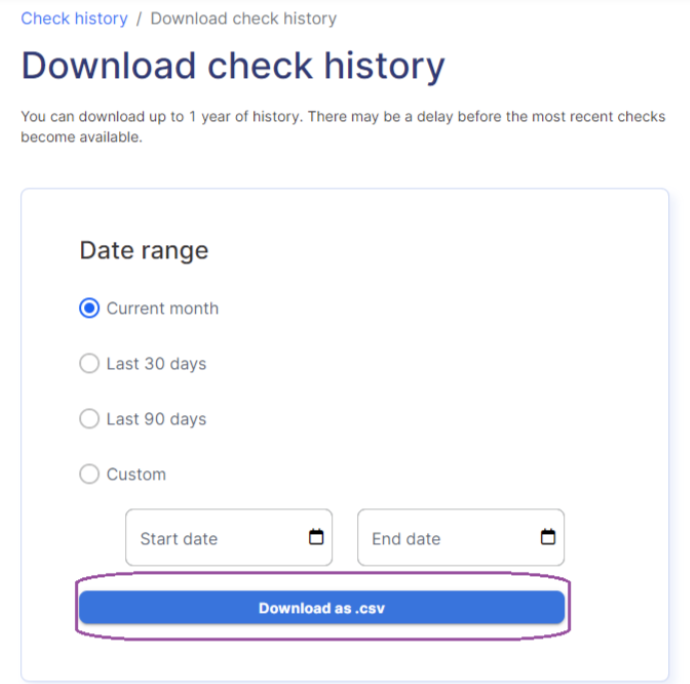
Task: Open the Start date calendar picker icon
Action: (316, 537)
